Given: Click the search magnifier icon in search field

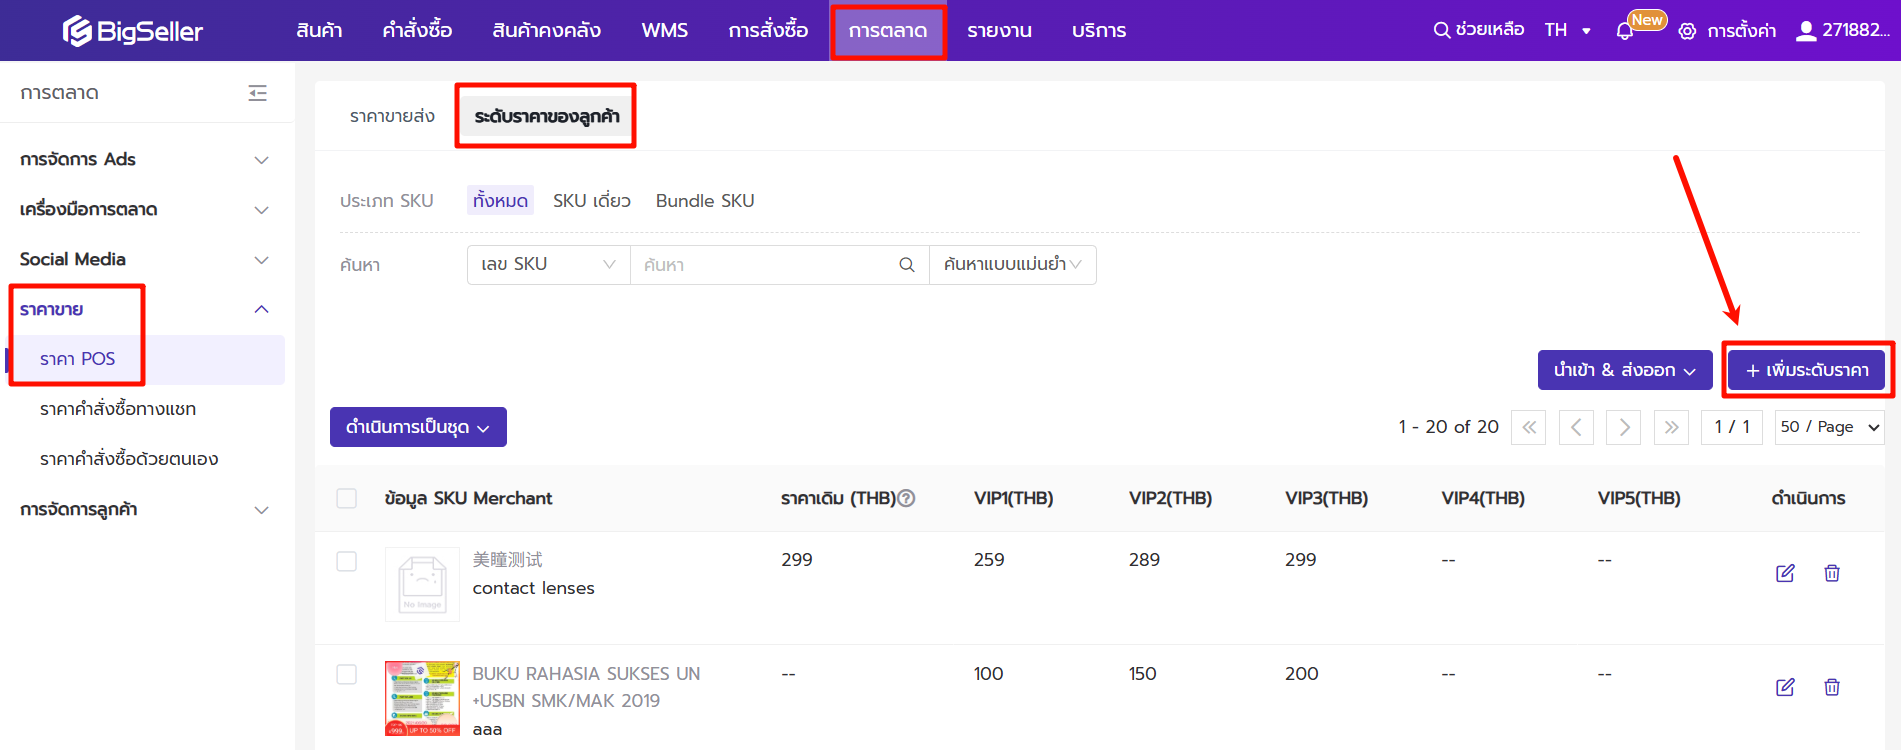Looking at the screenshot, I should tap(906, 265).
